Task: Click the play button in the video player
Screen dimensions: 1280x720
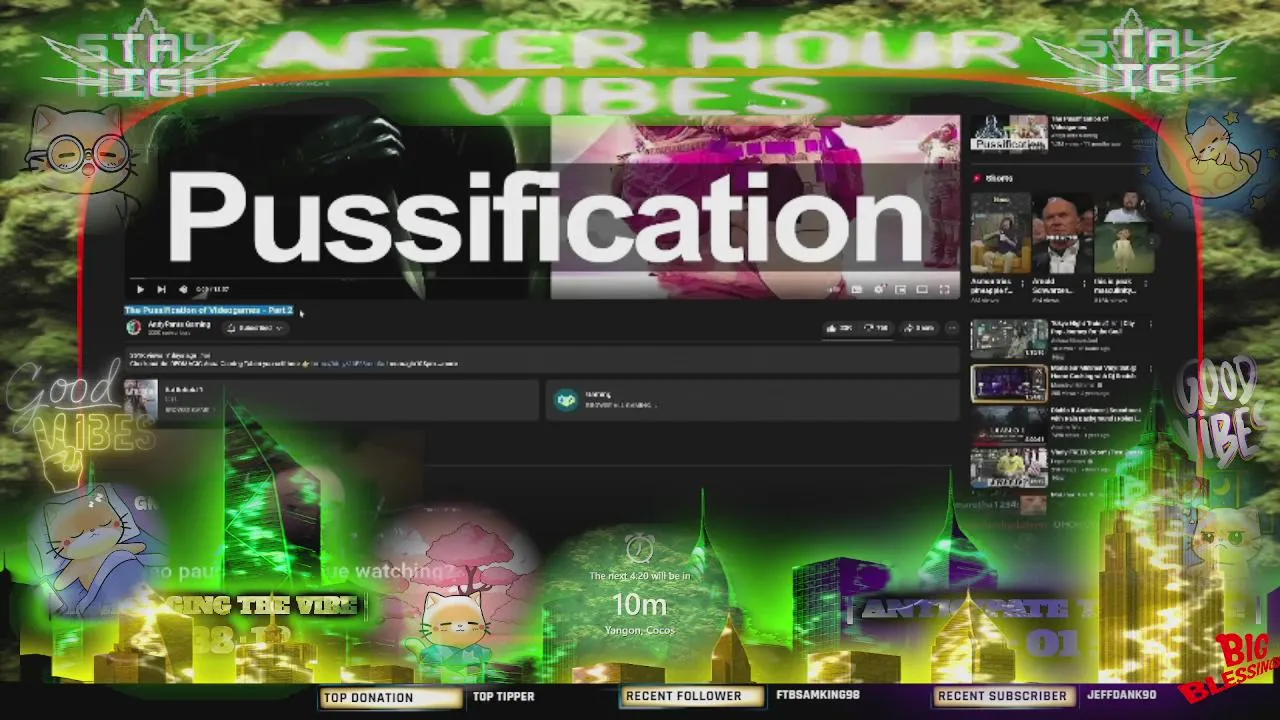Action: coord(140,290)
